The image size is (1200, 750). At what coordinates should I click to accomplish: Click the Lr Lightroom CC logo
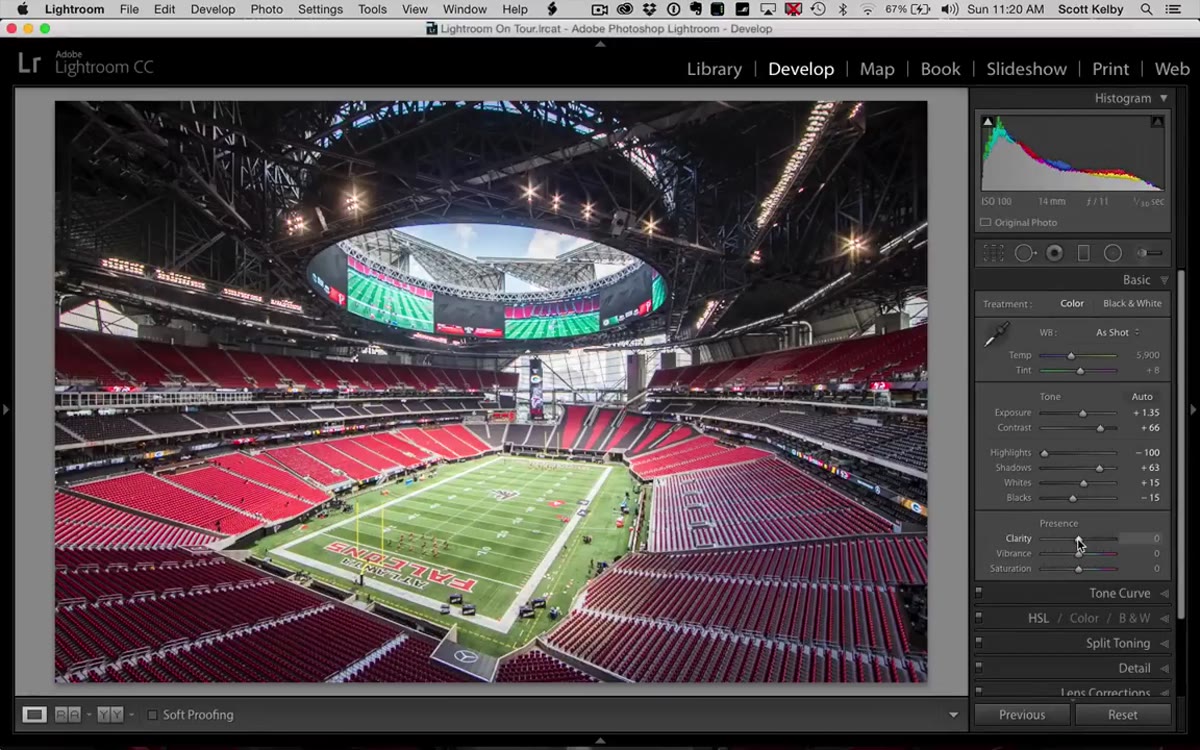[87, 64]
